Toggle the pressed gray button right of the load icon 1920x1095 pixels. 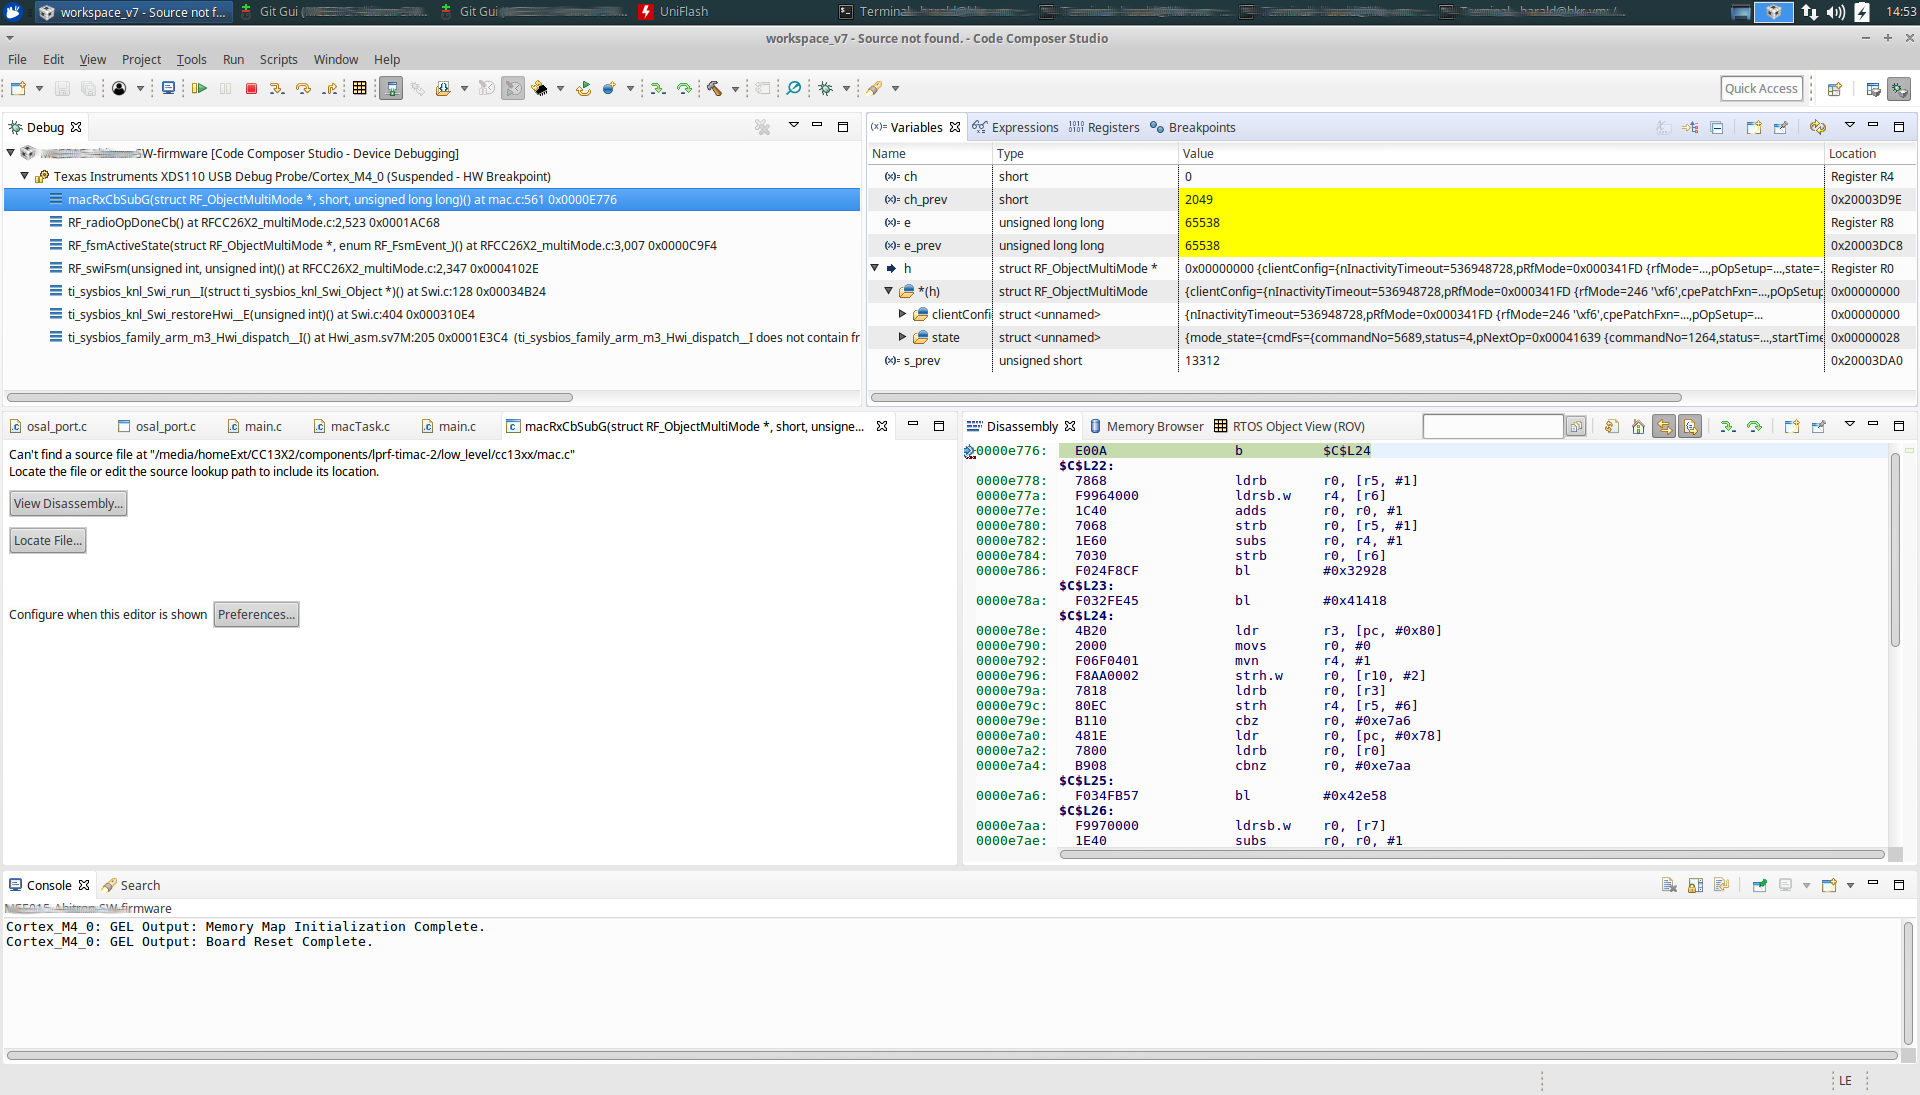tap(513, 89)
